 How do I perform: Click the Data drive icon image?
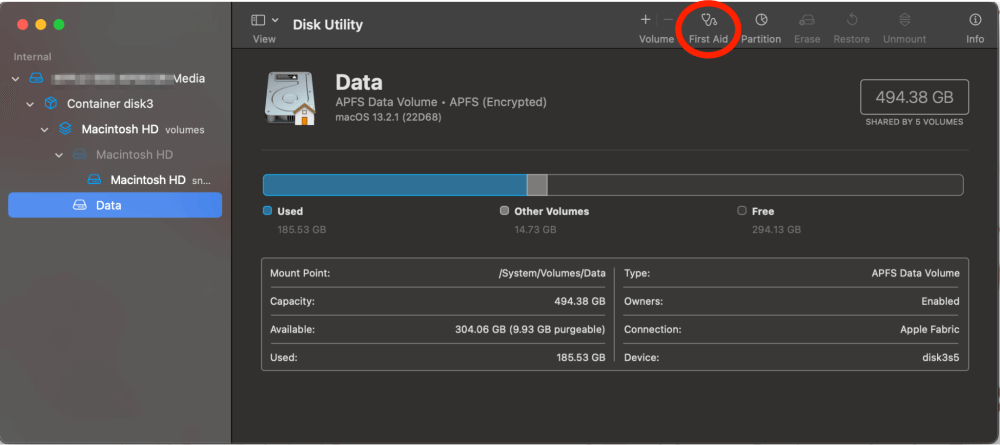pos(290,97)
